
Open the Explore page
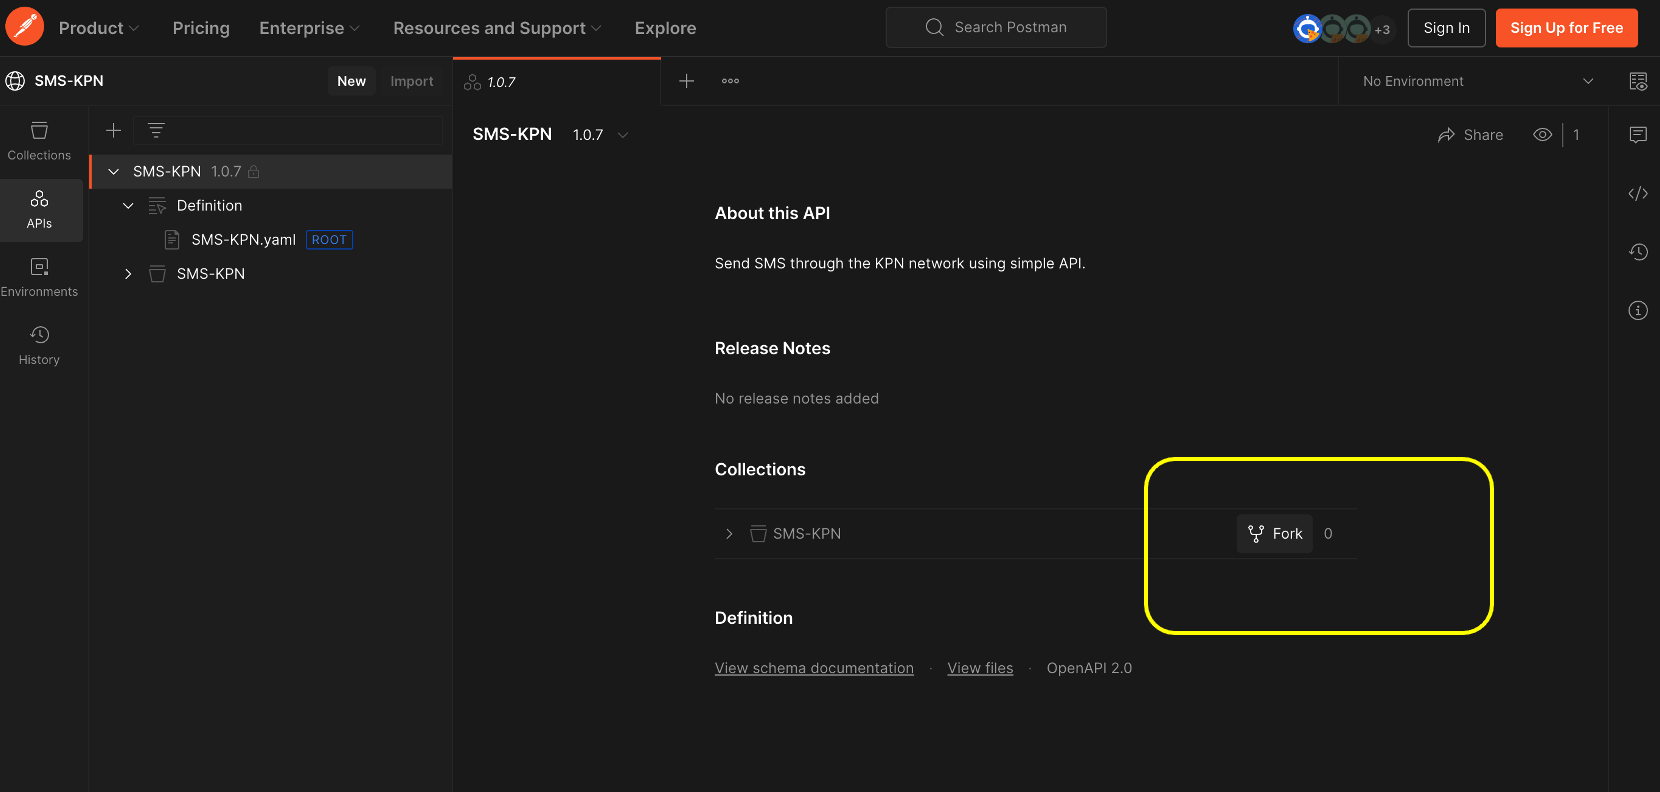click(665, 28)
